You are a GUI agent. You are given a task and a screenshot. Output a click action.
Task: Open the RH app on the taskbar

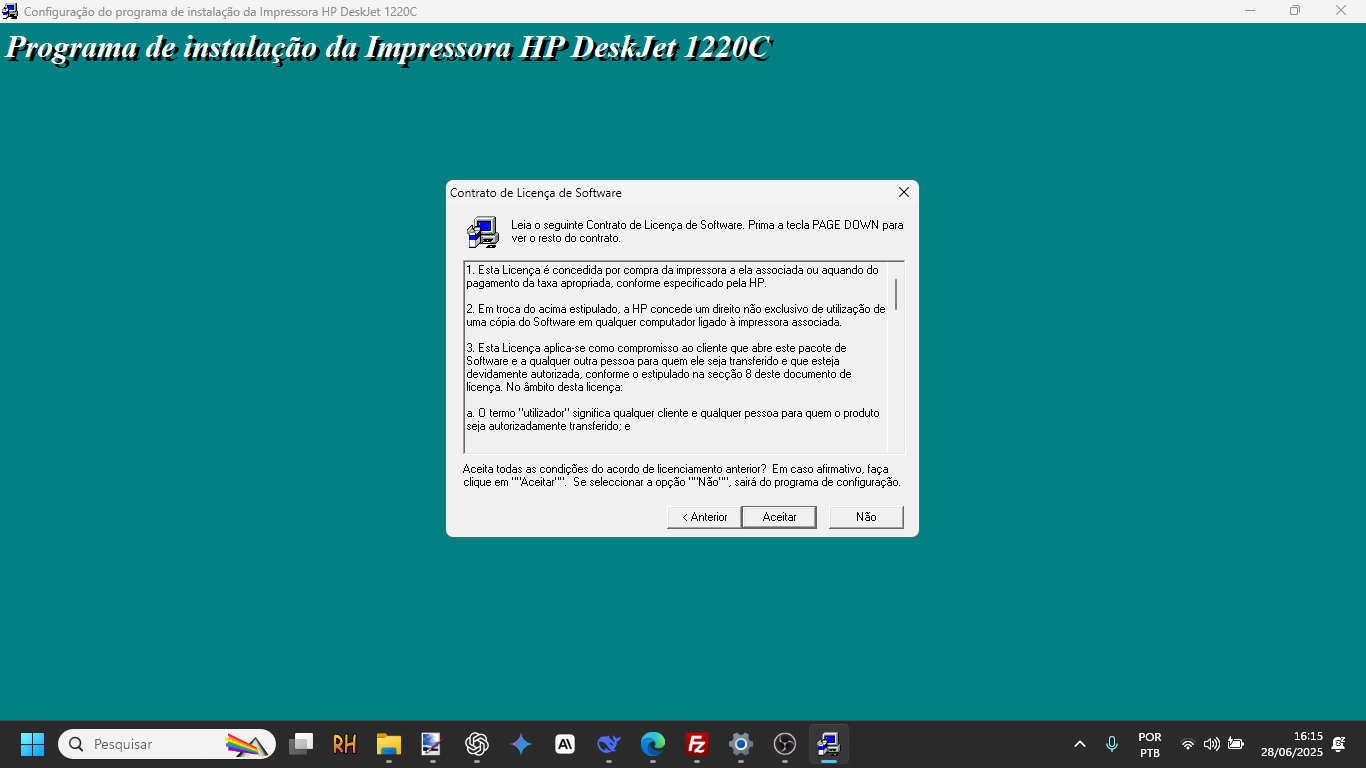pyautogui.click(x=345, y=744)
